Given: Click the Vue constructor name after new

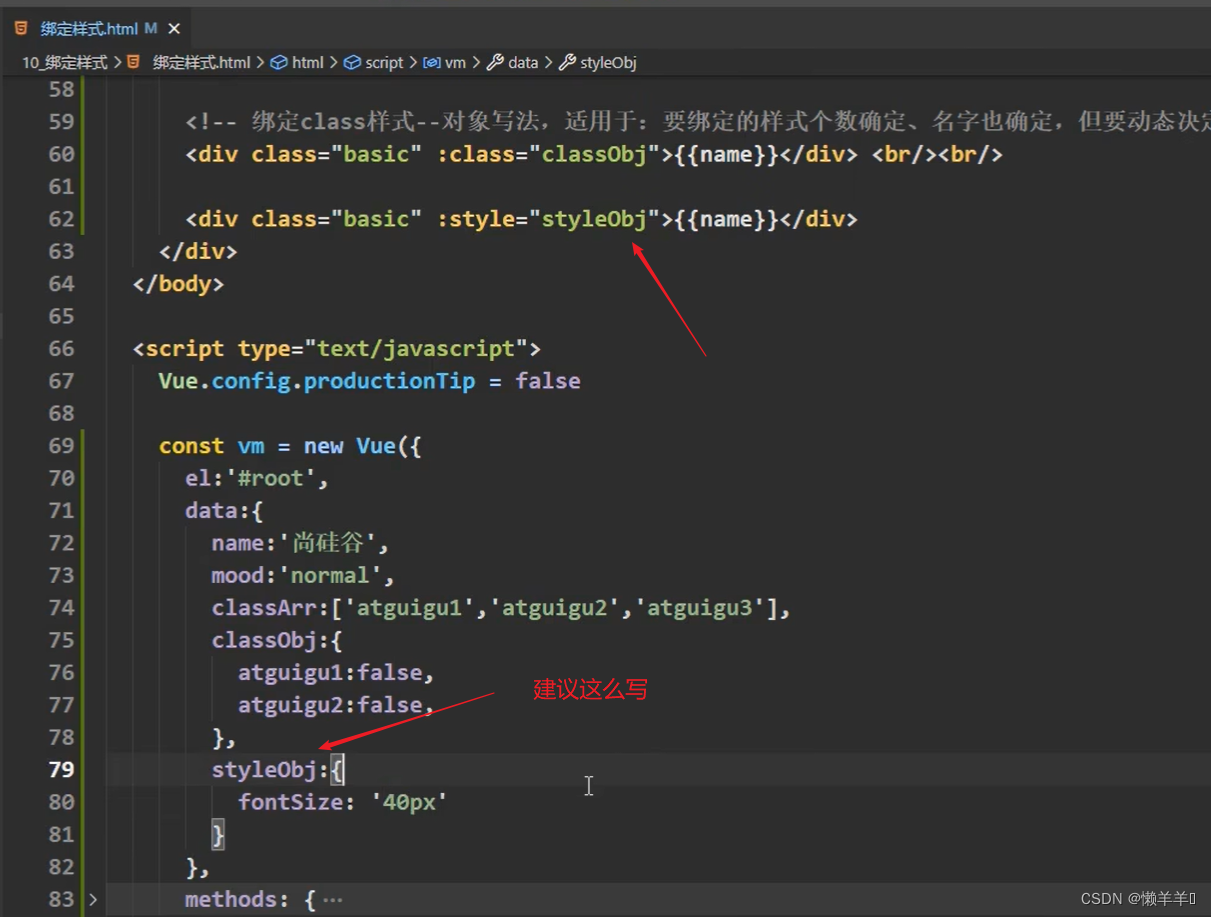Looking at the screenshot, I should 376,446.
